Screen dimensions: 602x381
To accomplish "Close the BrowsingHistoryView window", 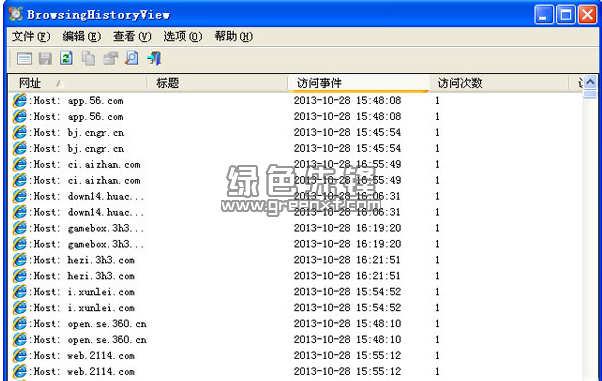I will pyautogui.click(x=587, y=15).
